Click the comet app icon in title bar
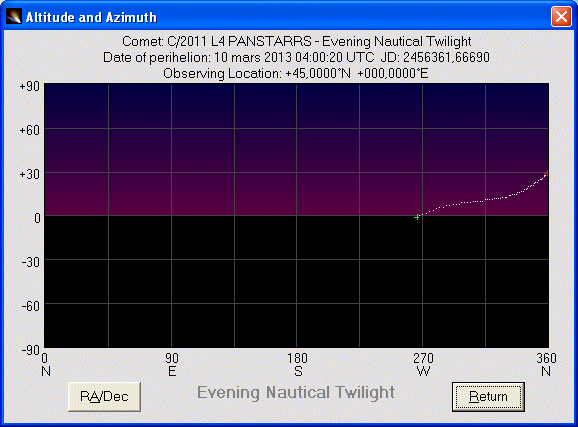 [14, 17]
